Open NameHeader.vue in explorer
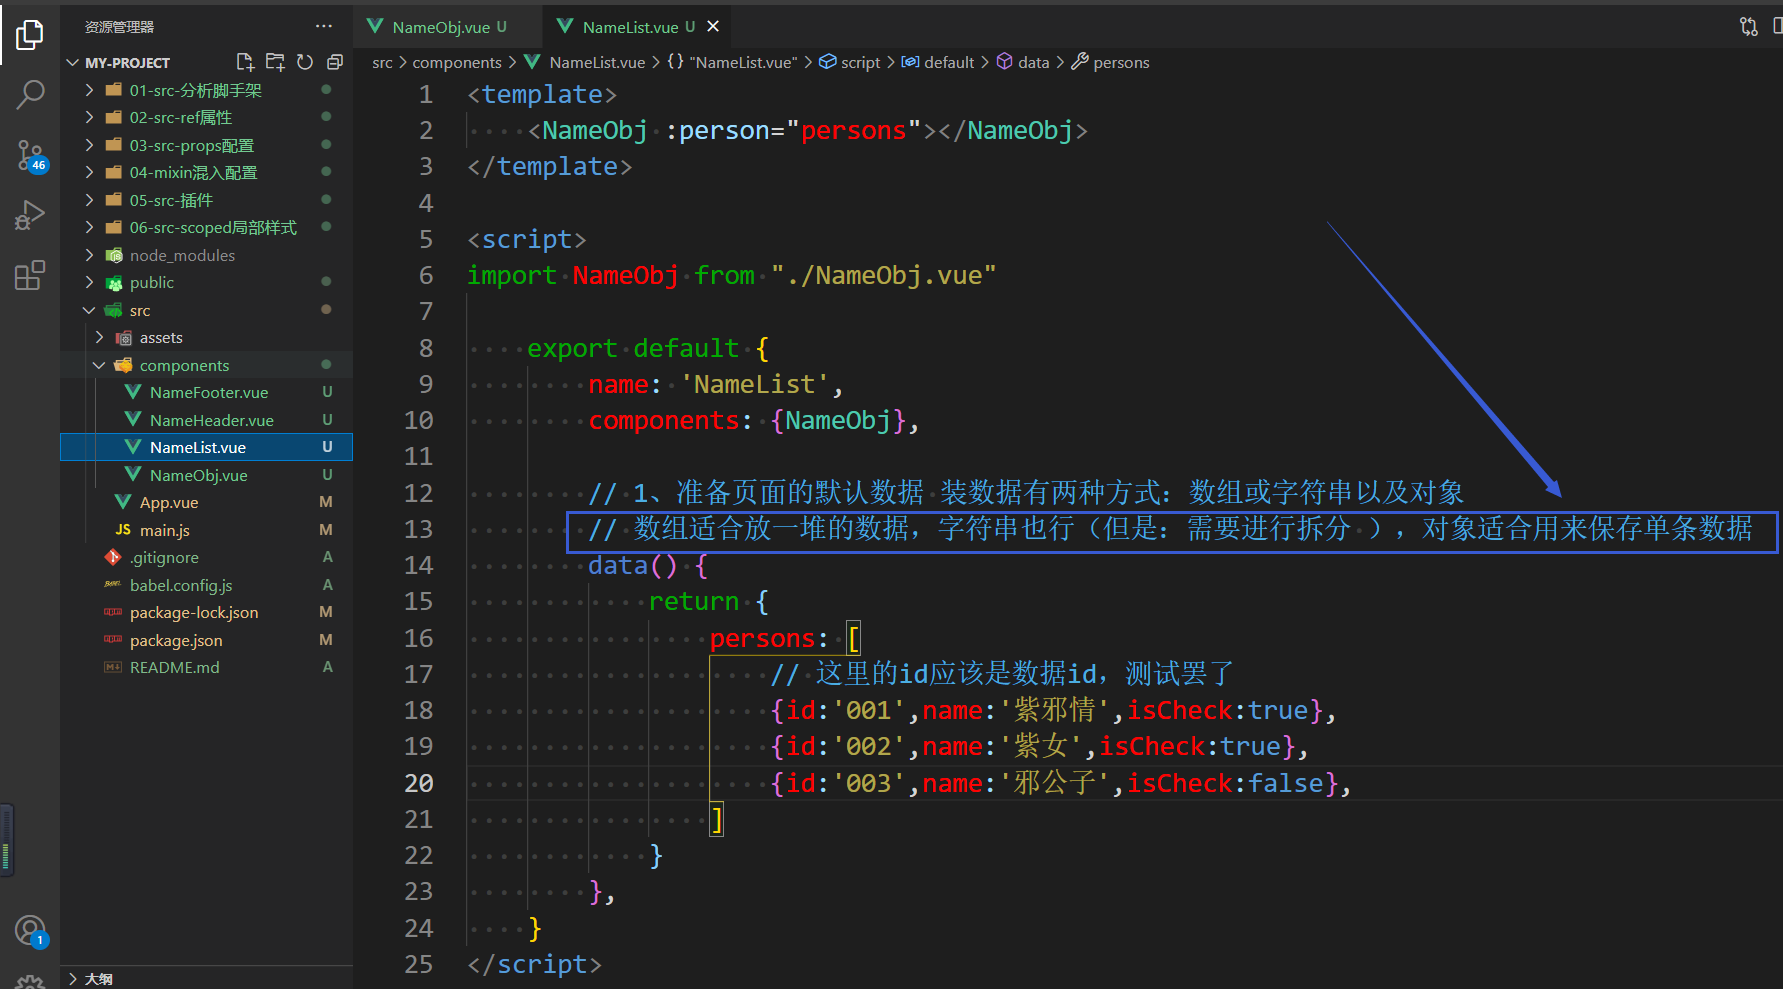The height and width of the screenshot is (989, 1783). 211,420
